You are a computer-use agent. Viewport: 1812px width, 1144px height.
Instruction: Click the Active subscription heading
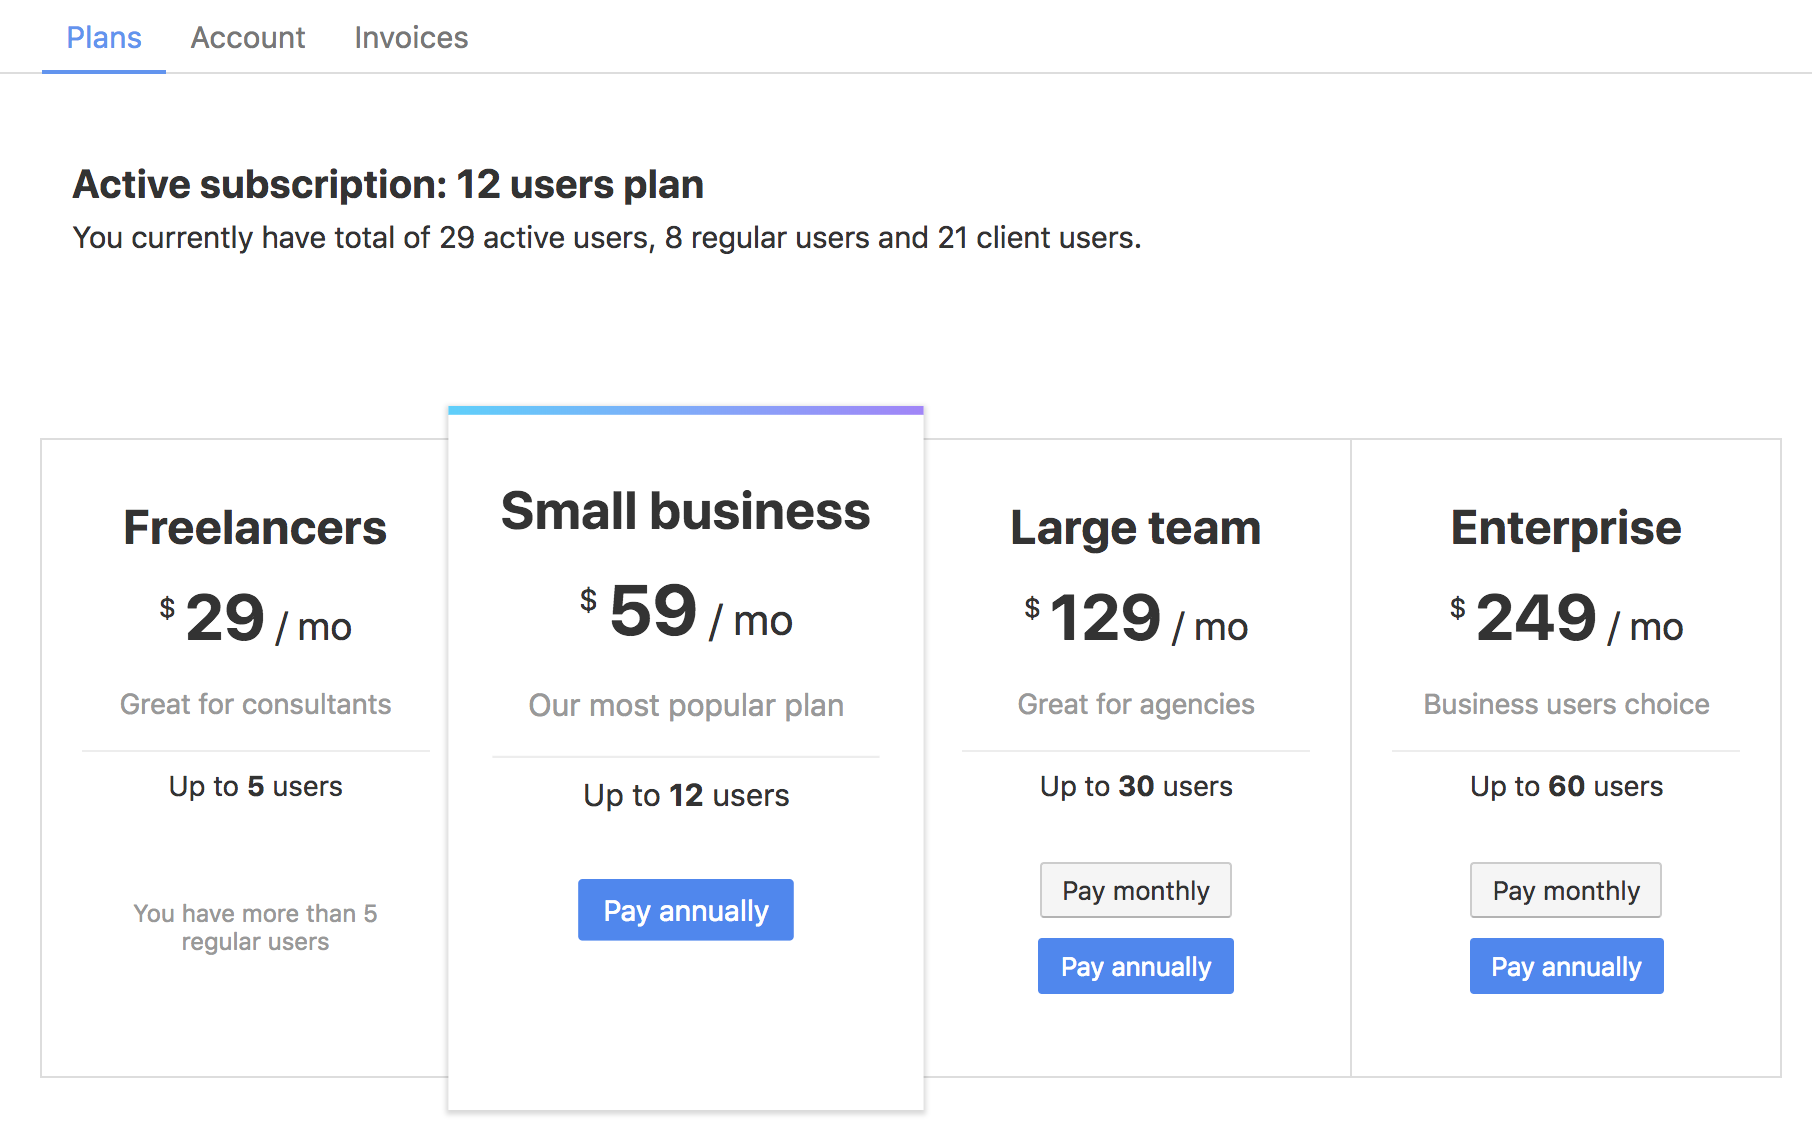pyautogui.click(x=388, y=185)
